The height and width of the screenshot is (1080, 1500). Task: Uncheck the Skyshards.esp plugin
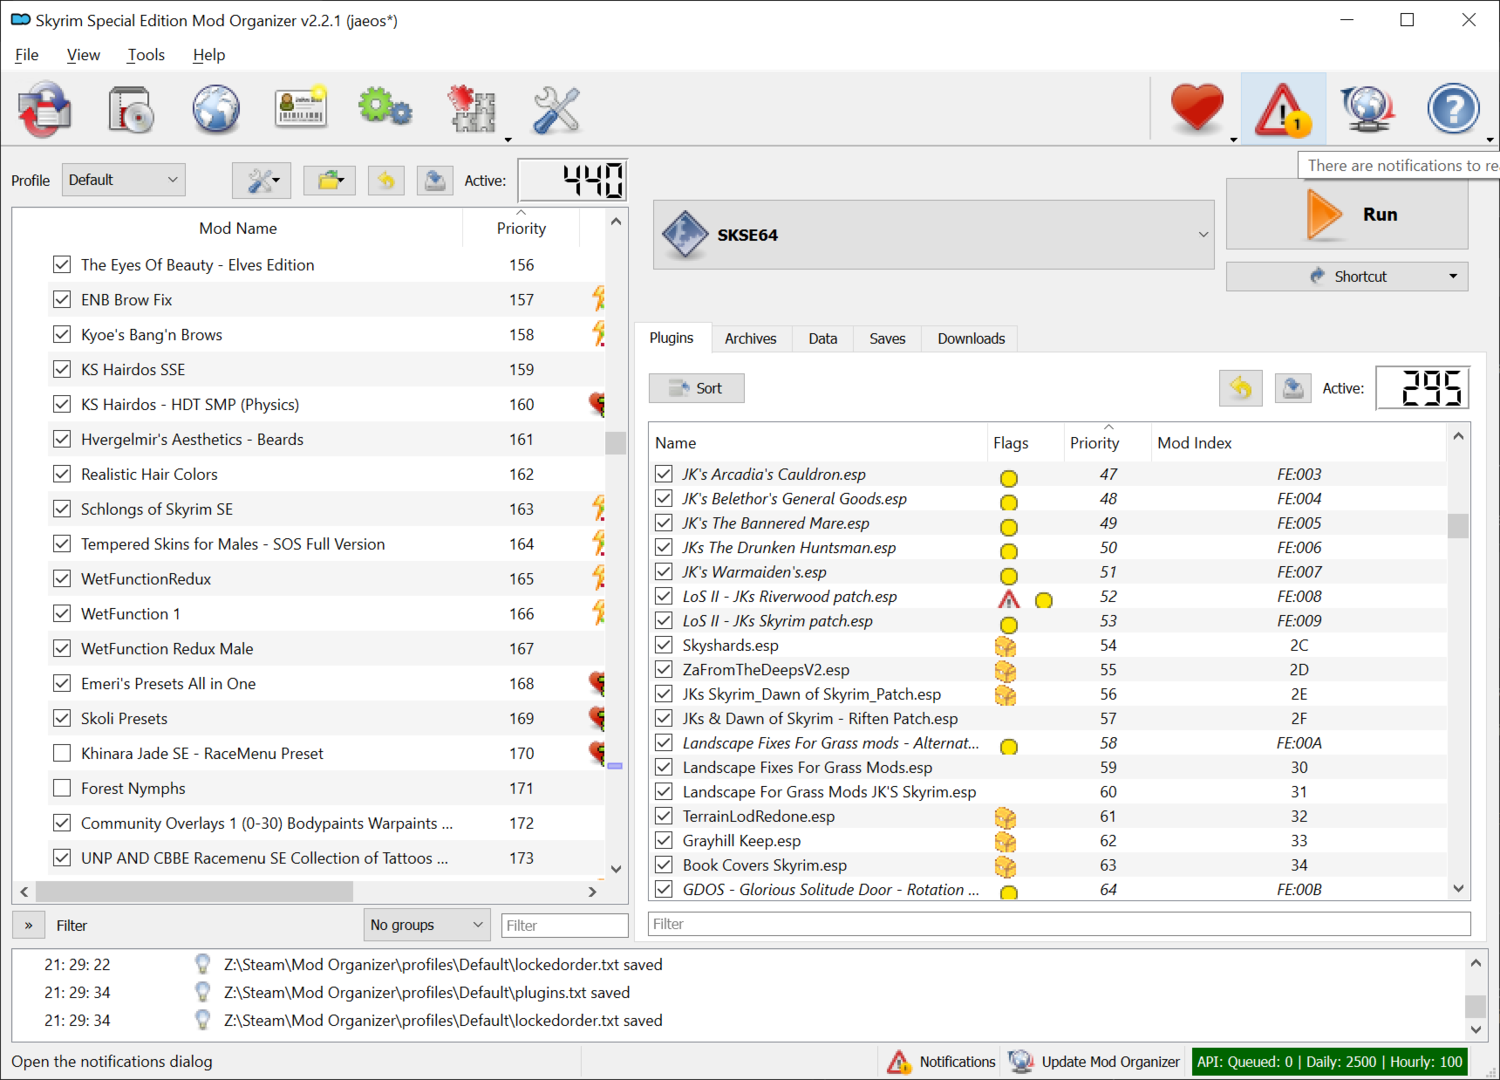[x=664, y=645]
